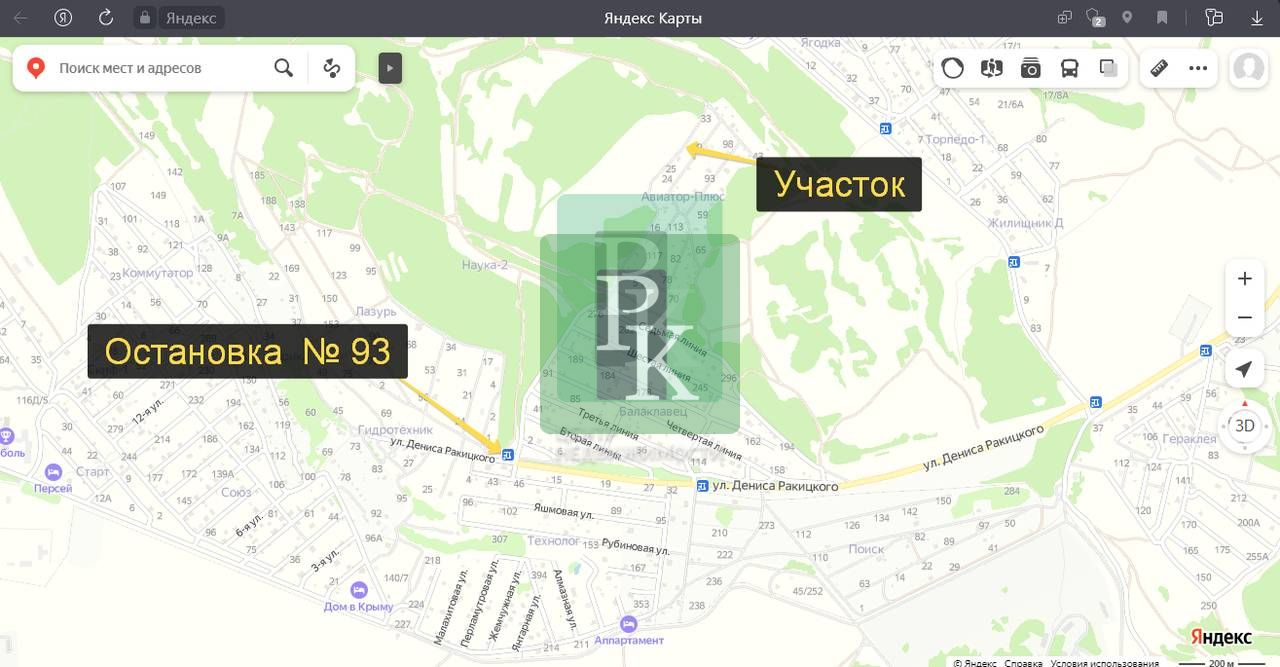This screenshot has height=667, width=1280.
Task: Open the Yandex home button
Action: point(63,18)
